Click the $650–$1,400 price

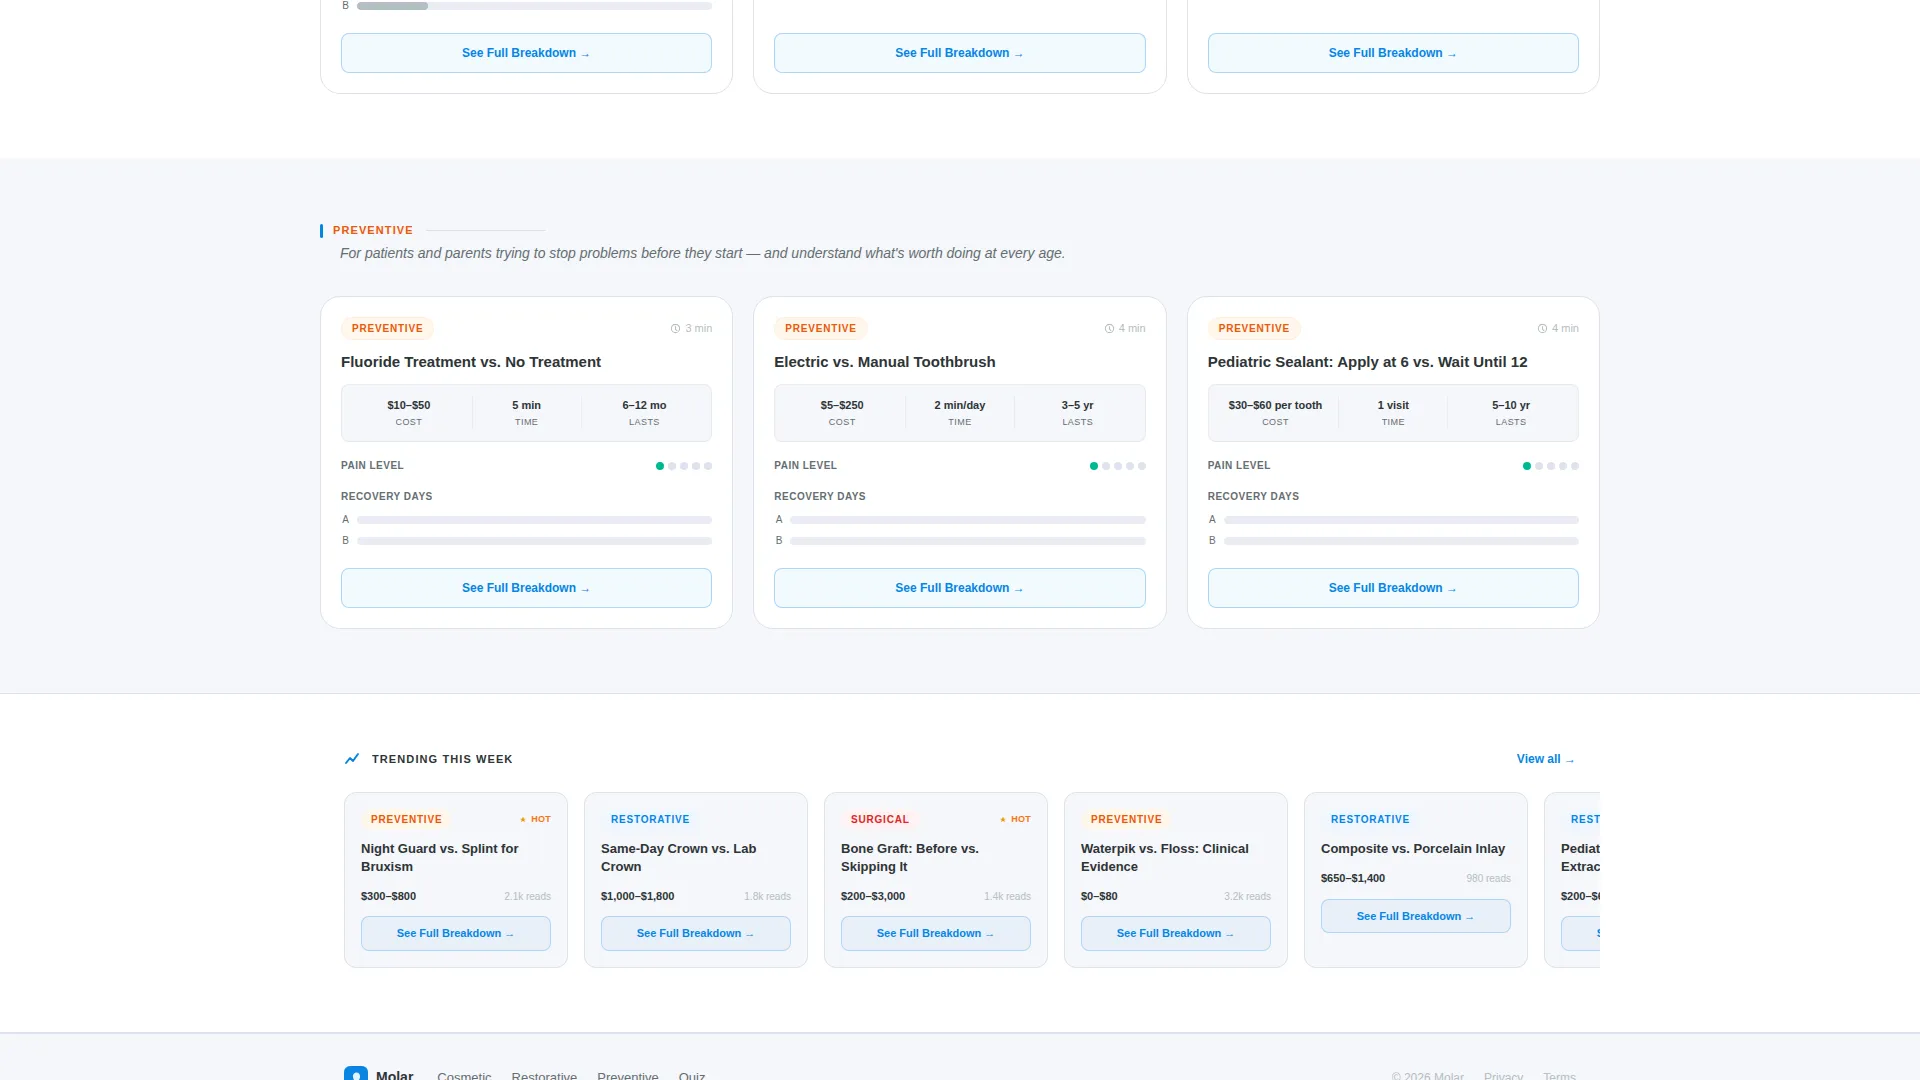point(1353,878)
